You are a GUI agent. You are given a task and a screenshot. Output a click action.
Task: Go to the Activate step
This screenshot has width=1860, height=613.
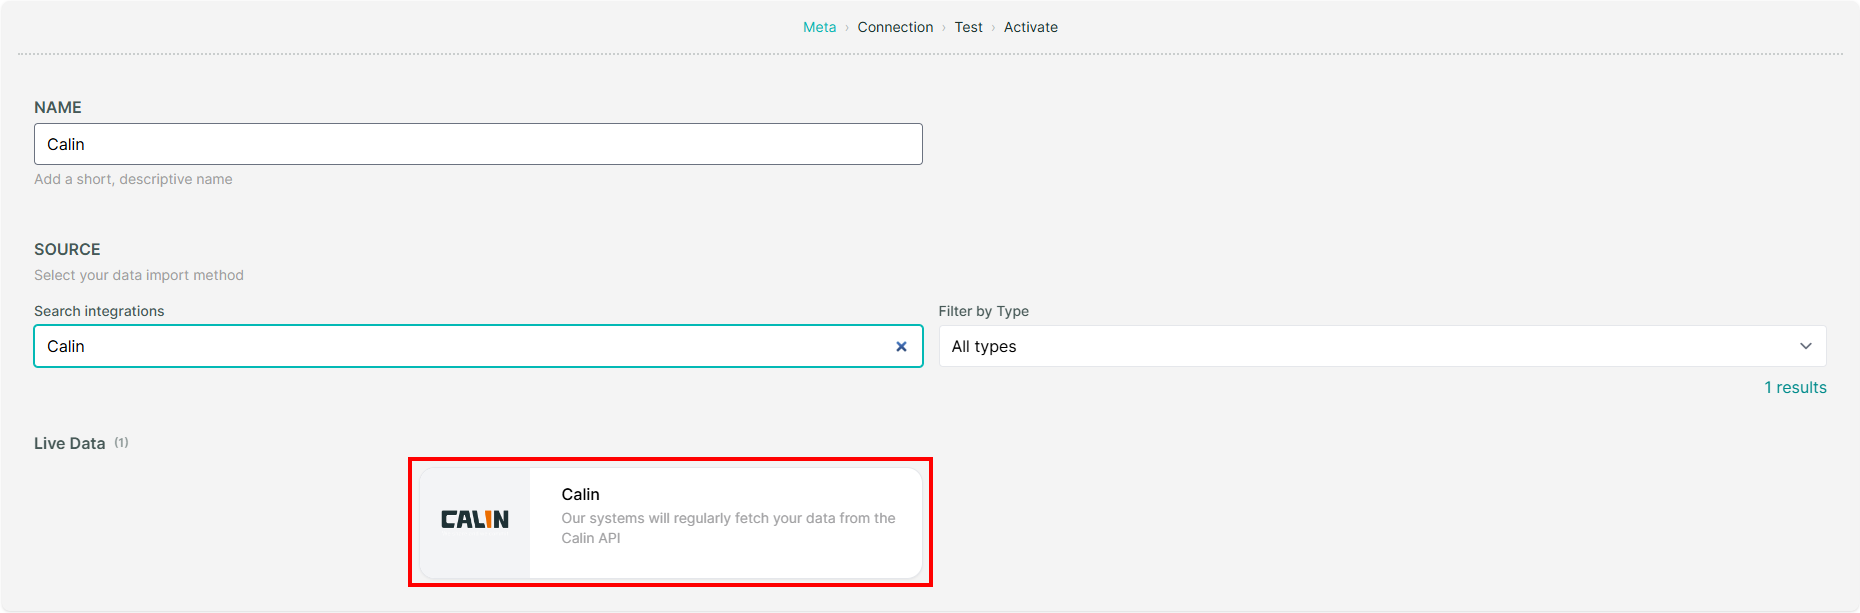point(1031,27)
